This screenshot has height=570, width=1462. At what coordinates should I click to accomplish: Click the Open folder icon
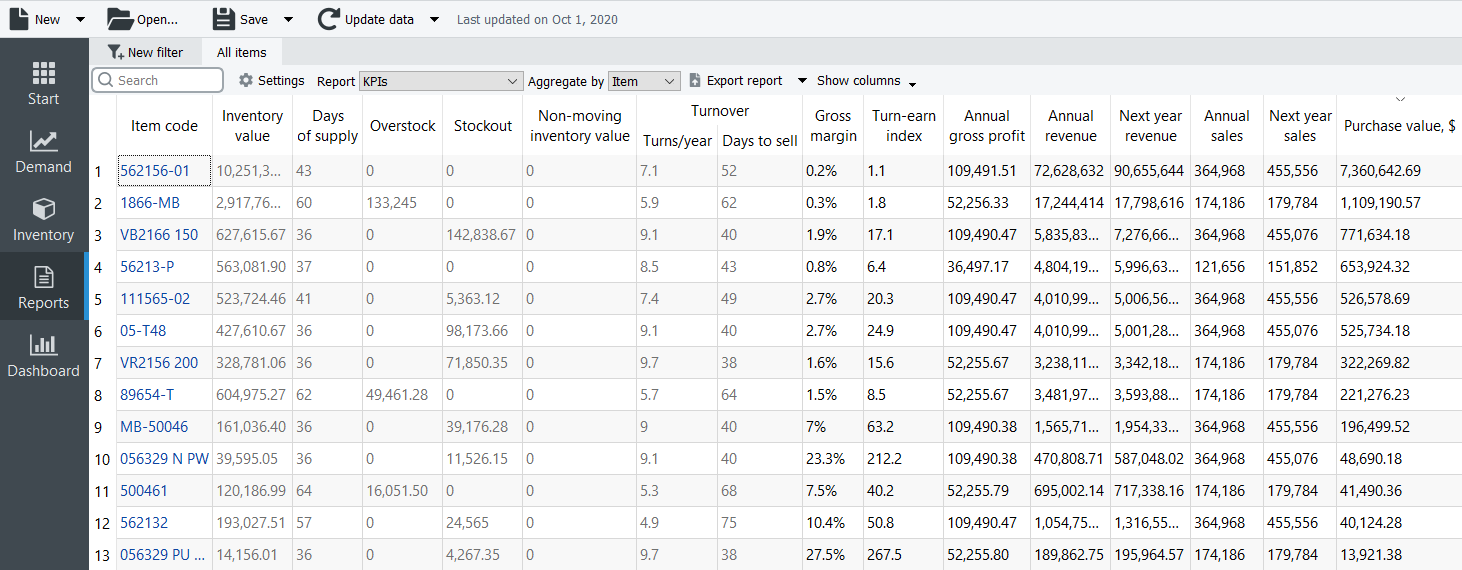[x=119, y=19]
